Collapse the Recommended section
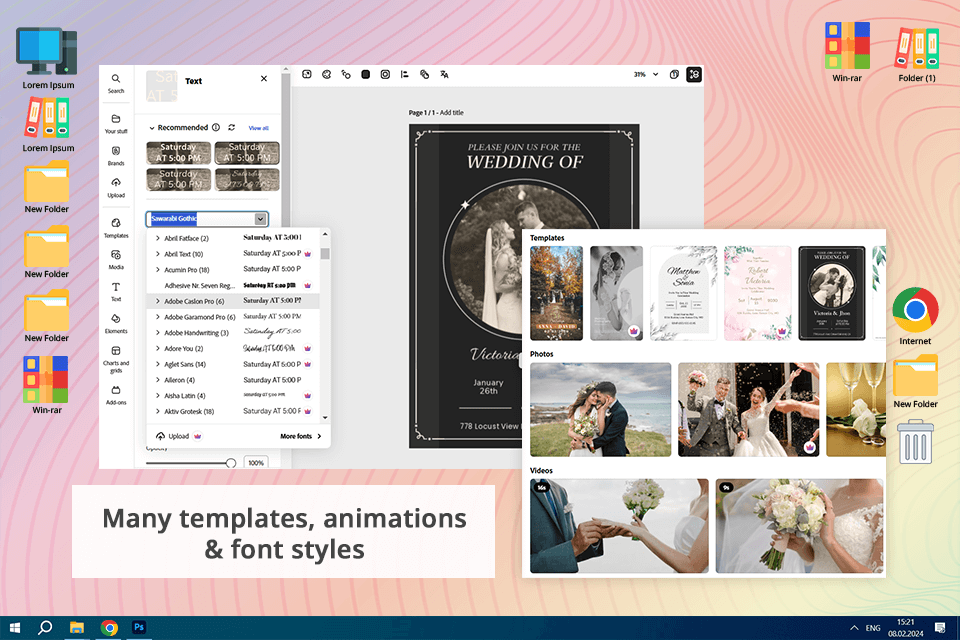The image size is (960, 640). 152,128
